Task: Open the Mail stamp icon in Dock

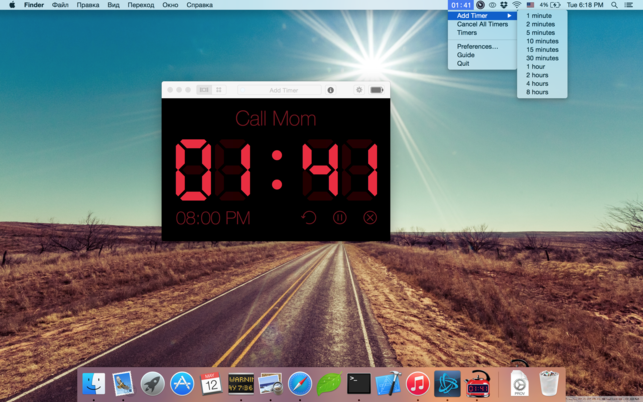Action: (123, 384)
